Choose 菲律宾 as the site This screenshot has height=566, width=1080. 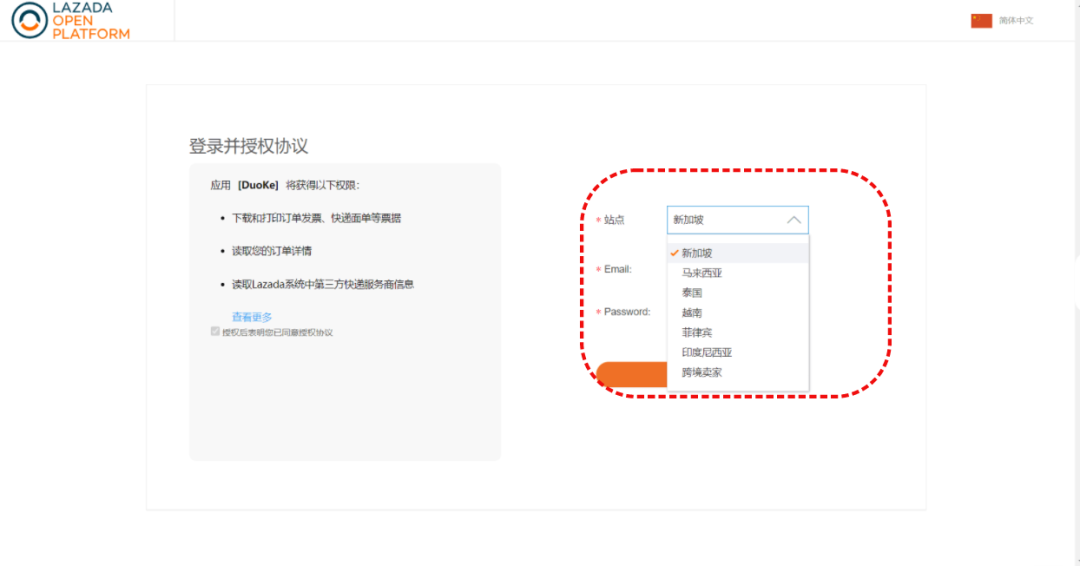point(697,332)
